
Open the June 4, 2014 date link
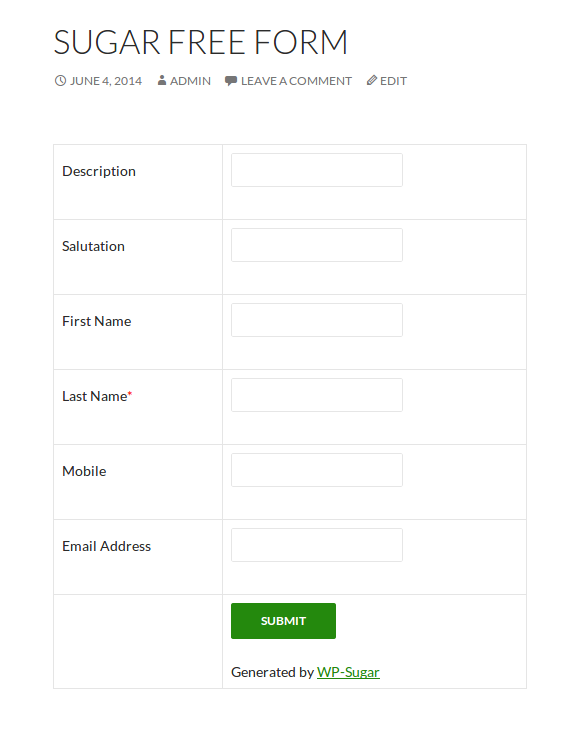(x=106, y=81)
